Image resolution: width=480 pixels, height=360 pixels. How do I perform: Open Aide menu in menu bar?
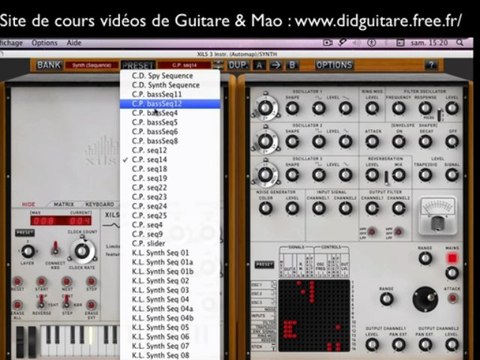pyautogui.click(x=74, y=43)
